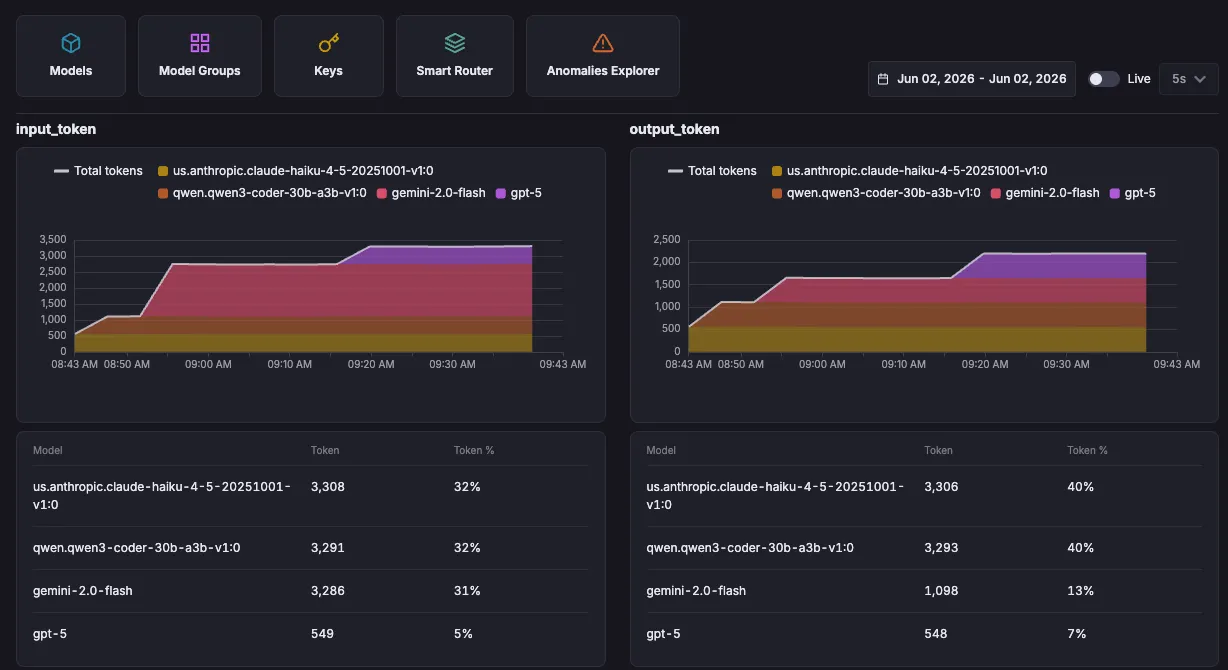Toggle Total tokens series in input_token legend

98,171
